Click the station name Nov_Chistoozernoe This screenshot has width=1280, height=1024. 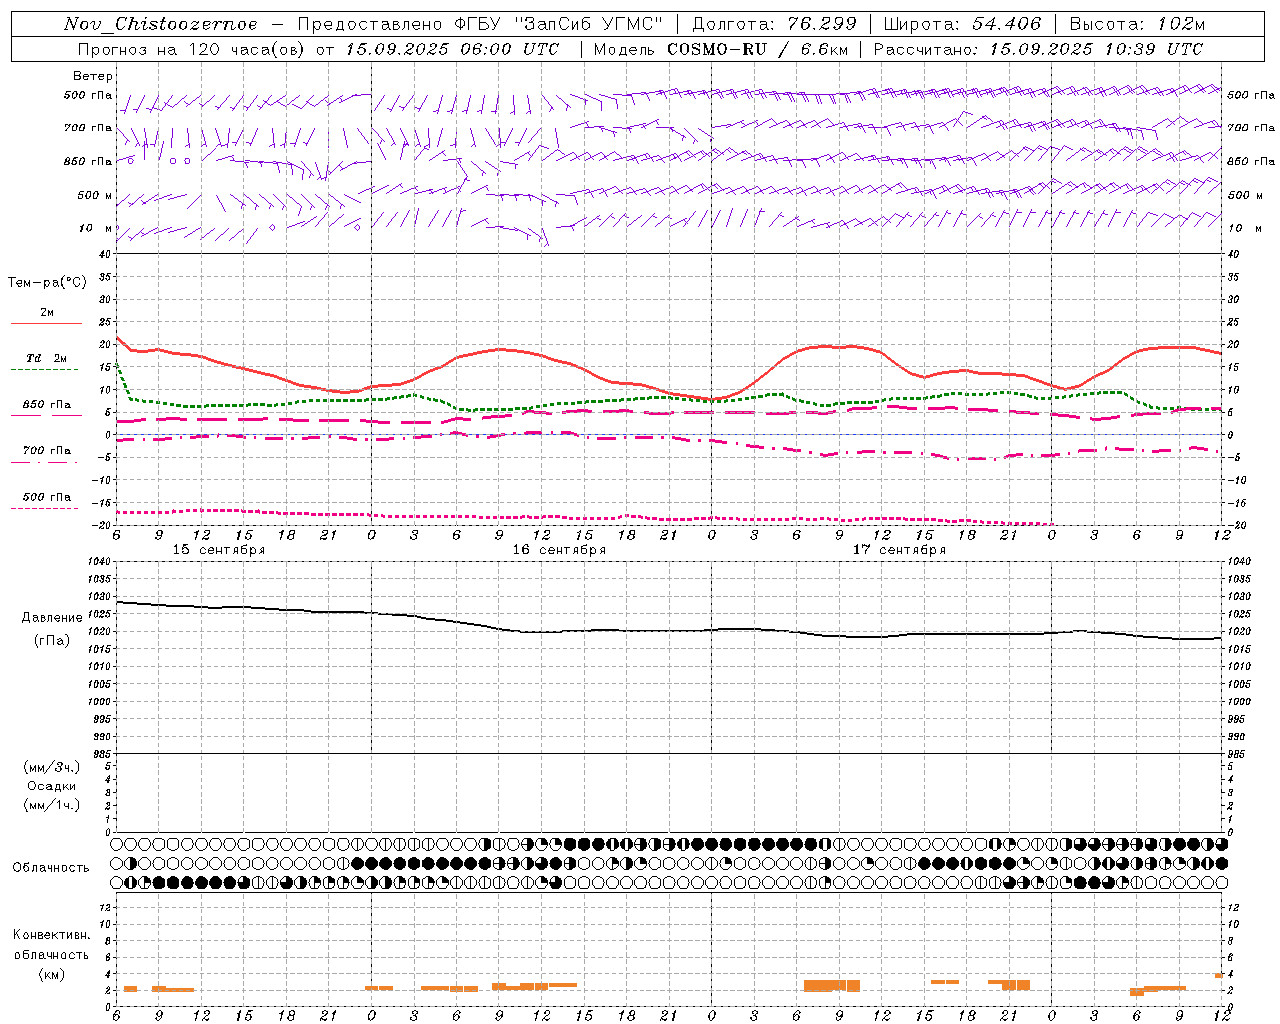click(160, 24)
